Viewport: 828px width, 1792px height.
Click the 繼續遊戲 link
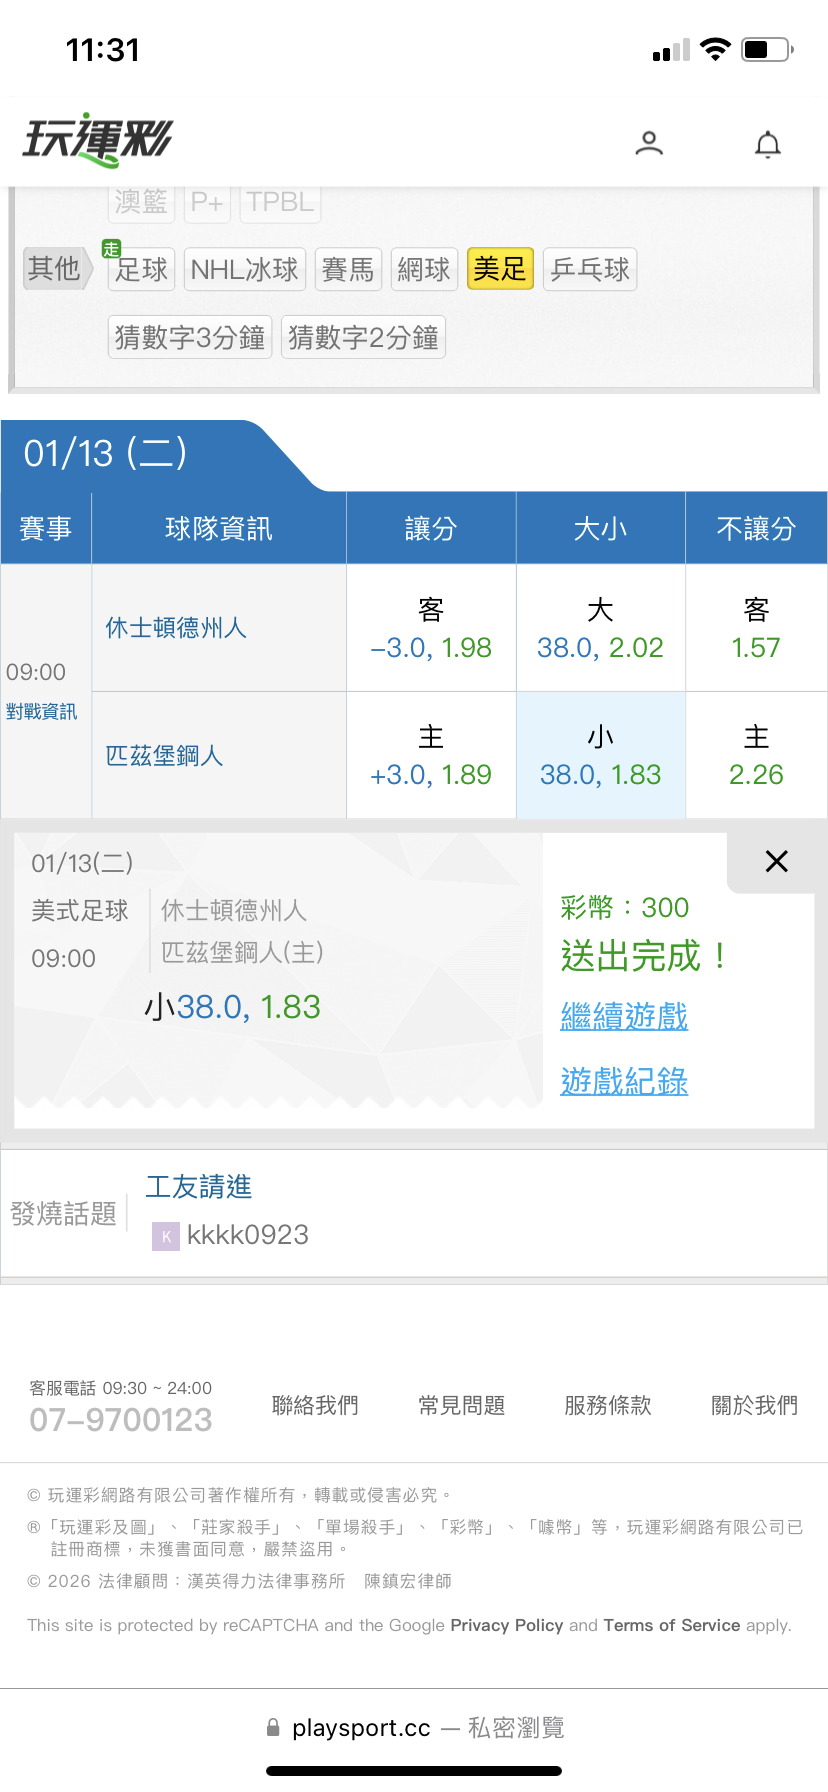[x=624, y=1017]
